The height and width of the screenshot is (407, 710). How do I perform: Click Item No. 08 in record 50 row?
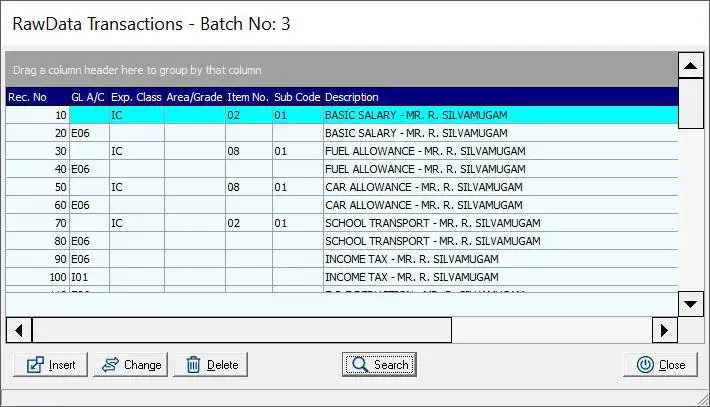click(x=249, y=187)
